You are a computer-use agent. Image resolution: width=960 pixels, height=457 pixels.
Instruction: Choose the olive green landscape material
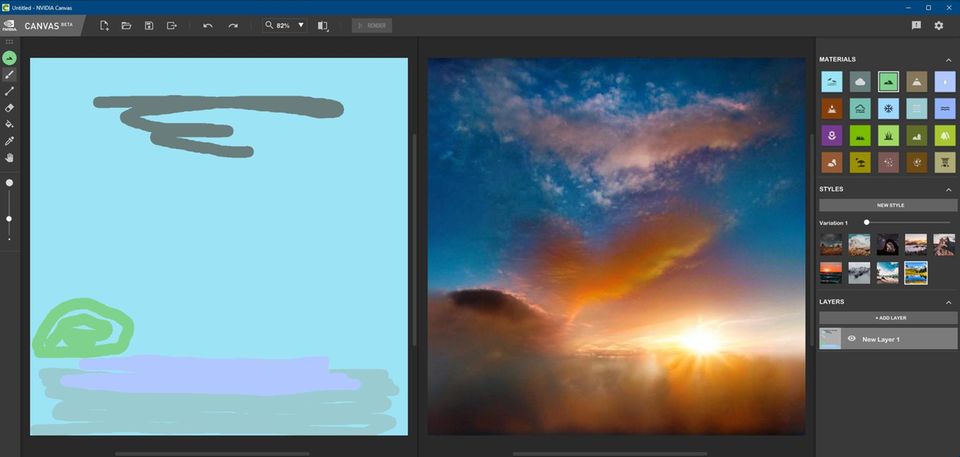coord(917,135)
